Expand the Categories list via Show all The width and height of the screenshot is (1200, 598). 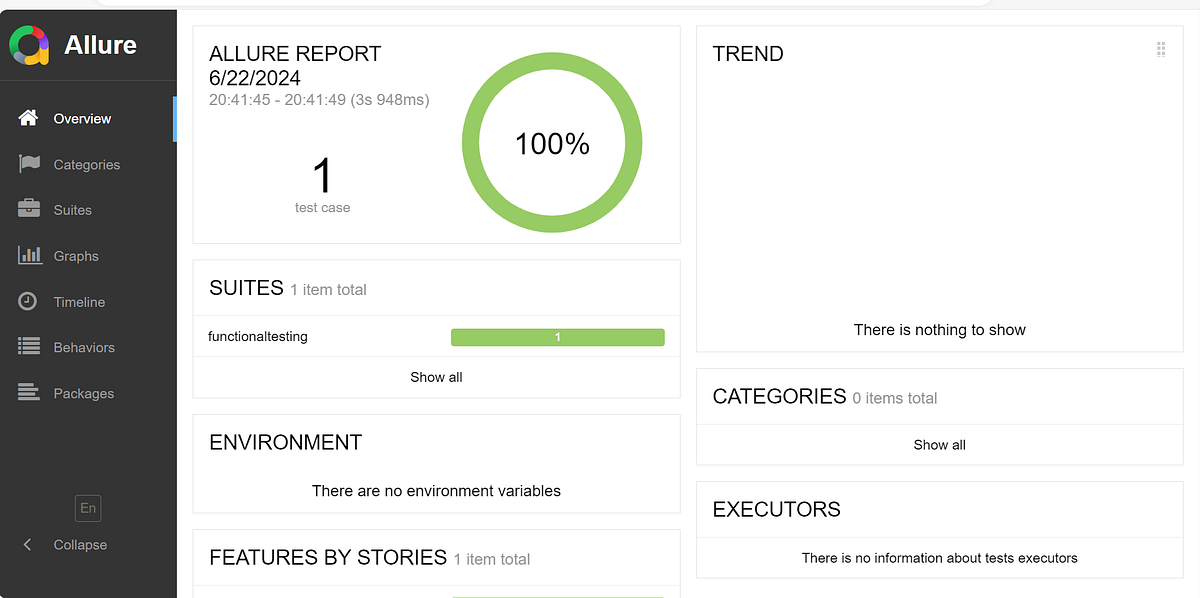(x=939, y=444)
